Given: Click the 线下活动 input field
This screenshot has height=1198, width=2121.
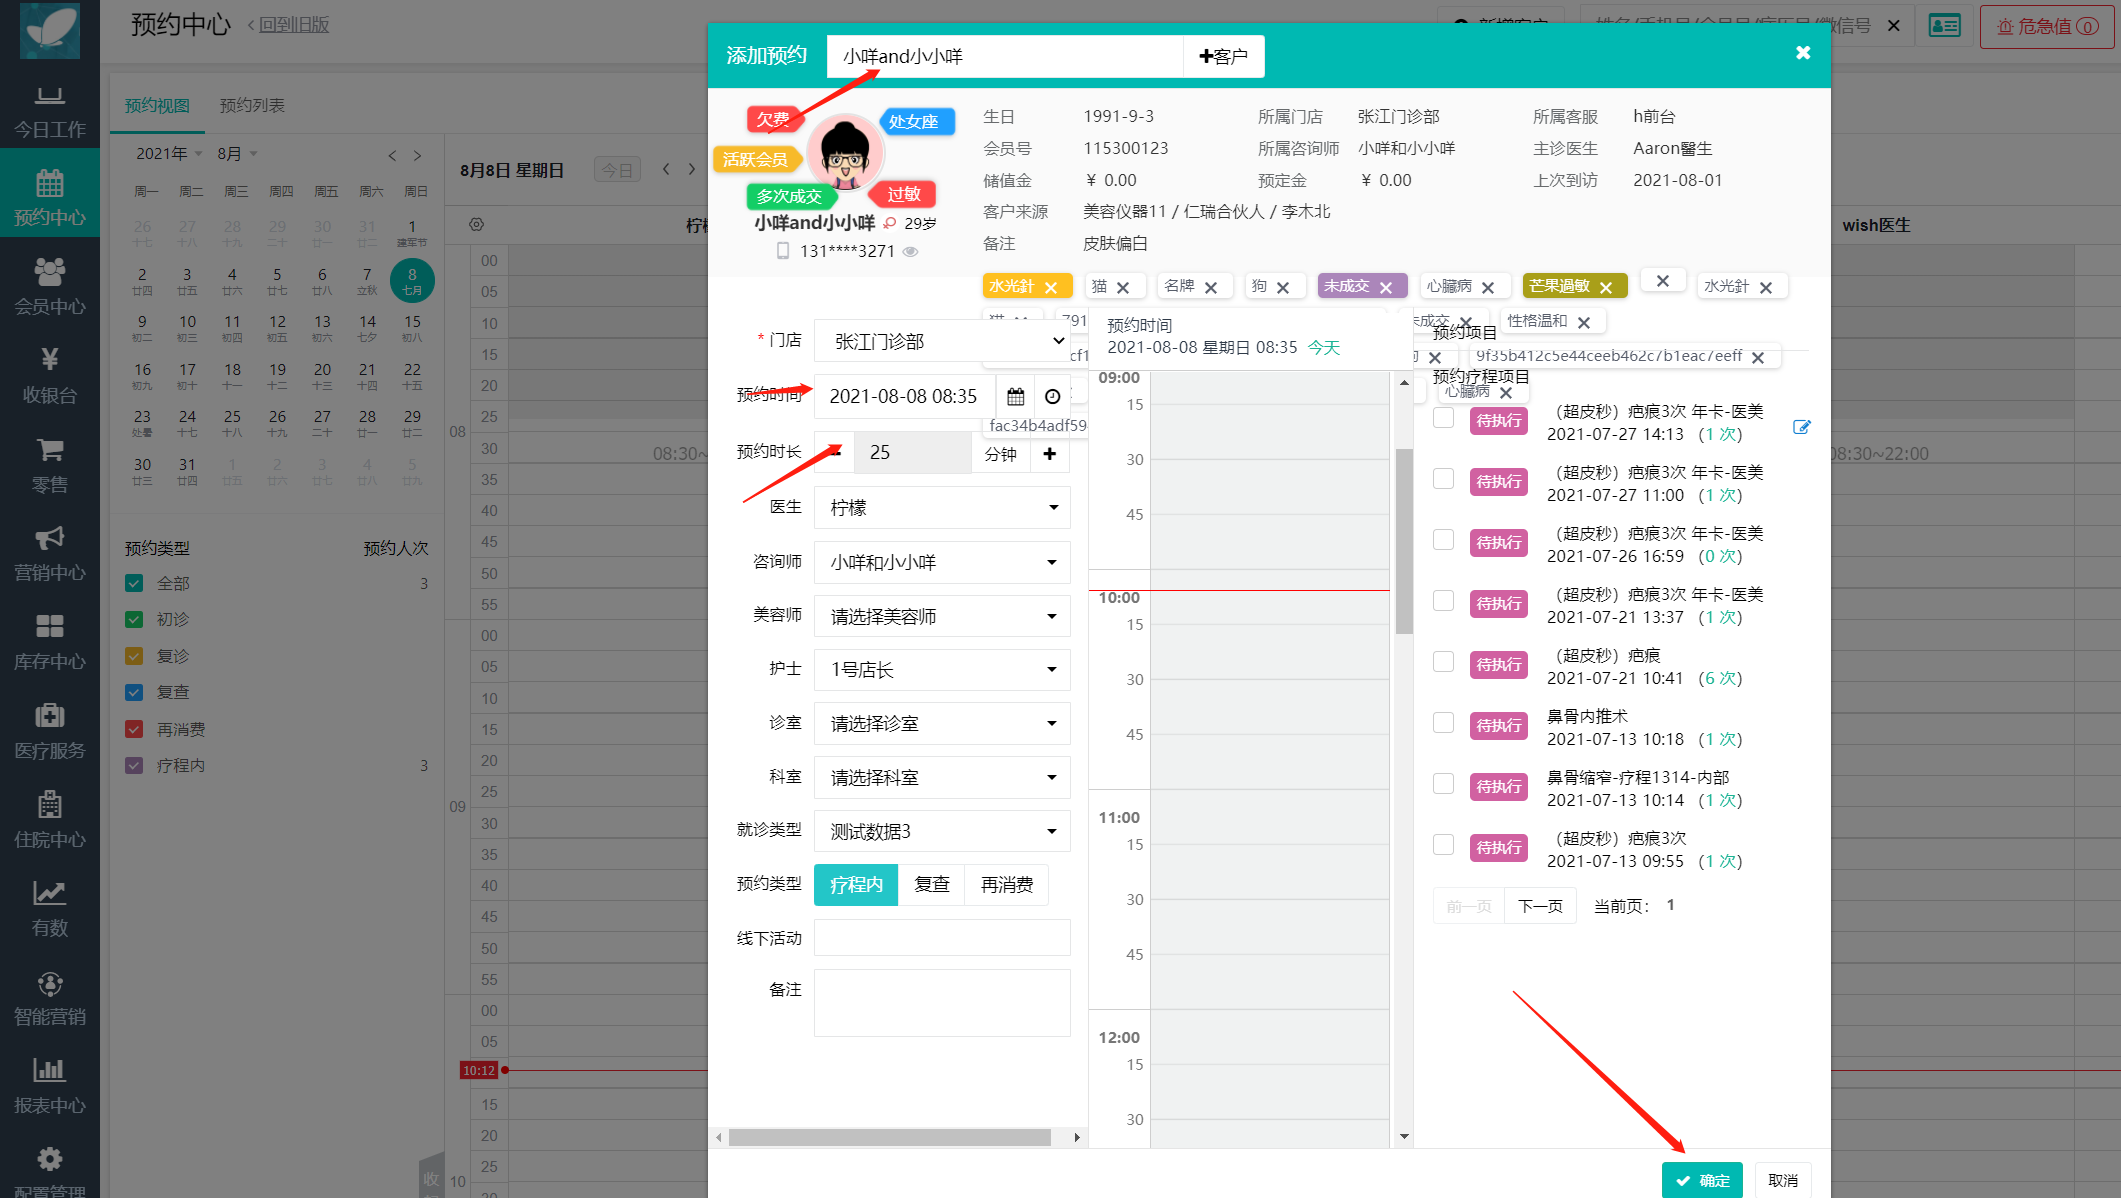Looking at the screenshot, I should [942, 938].
